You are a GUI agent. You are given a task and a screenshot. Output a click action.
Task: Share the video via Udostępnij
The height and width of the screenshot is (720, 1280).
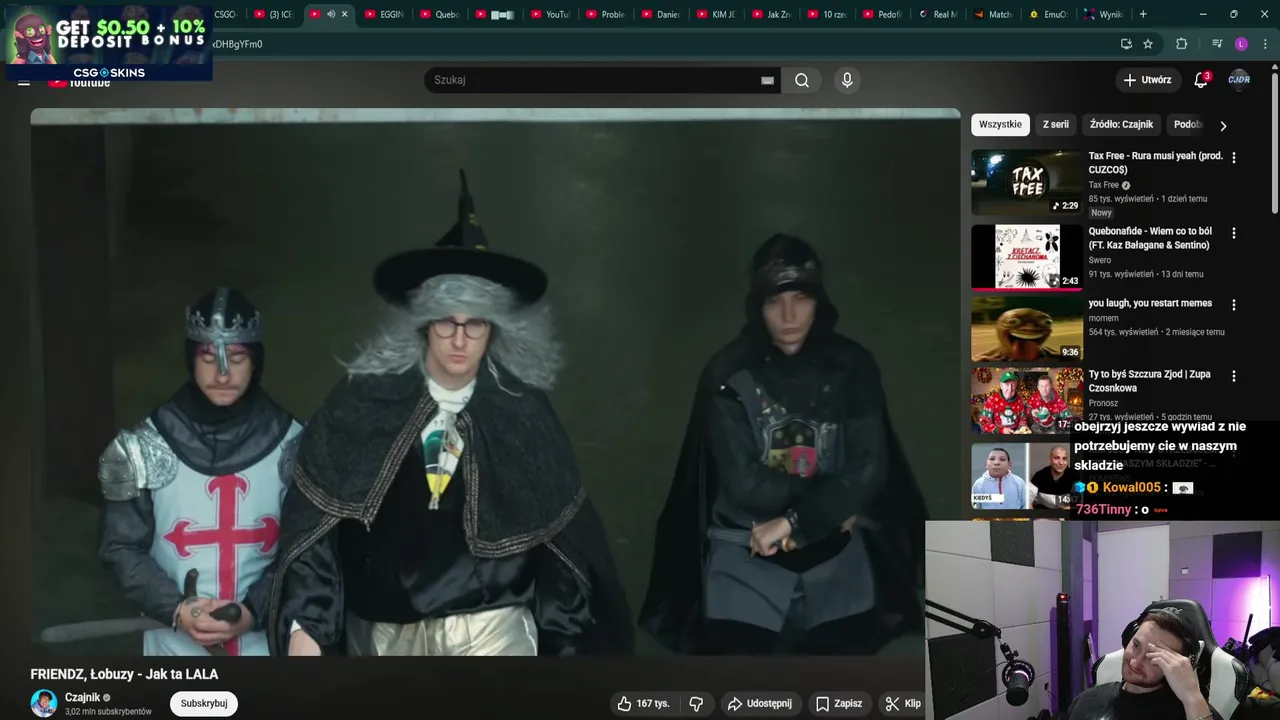[x=759, y=704]
